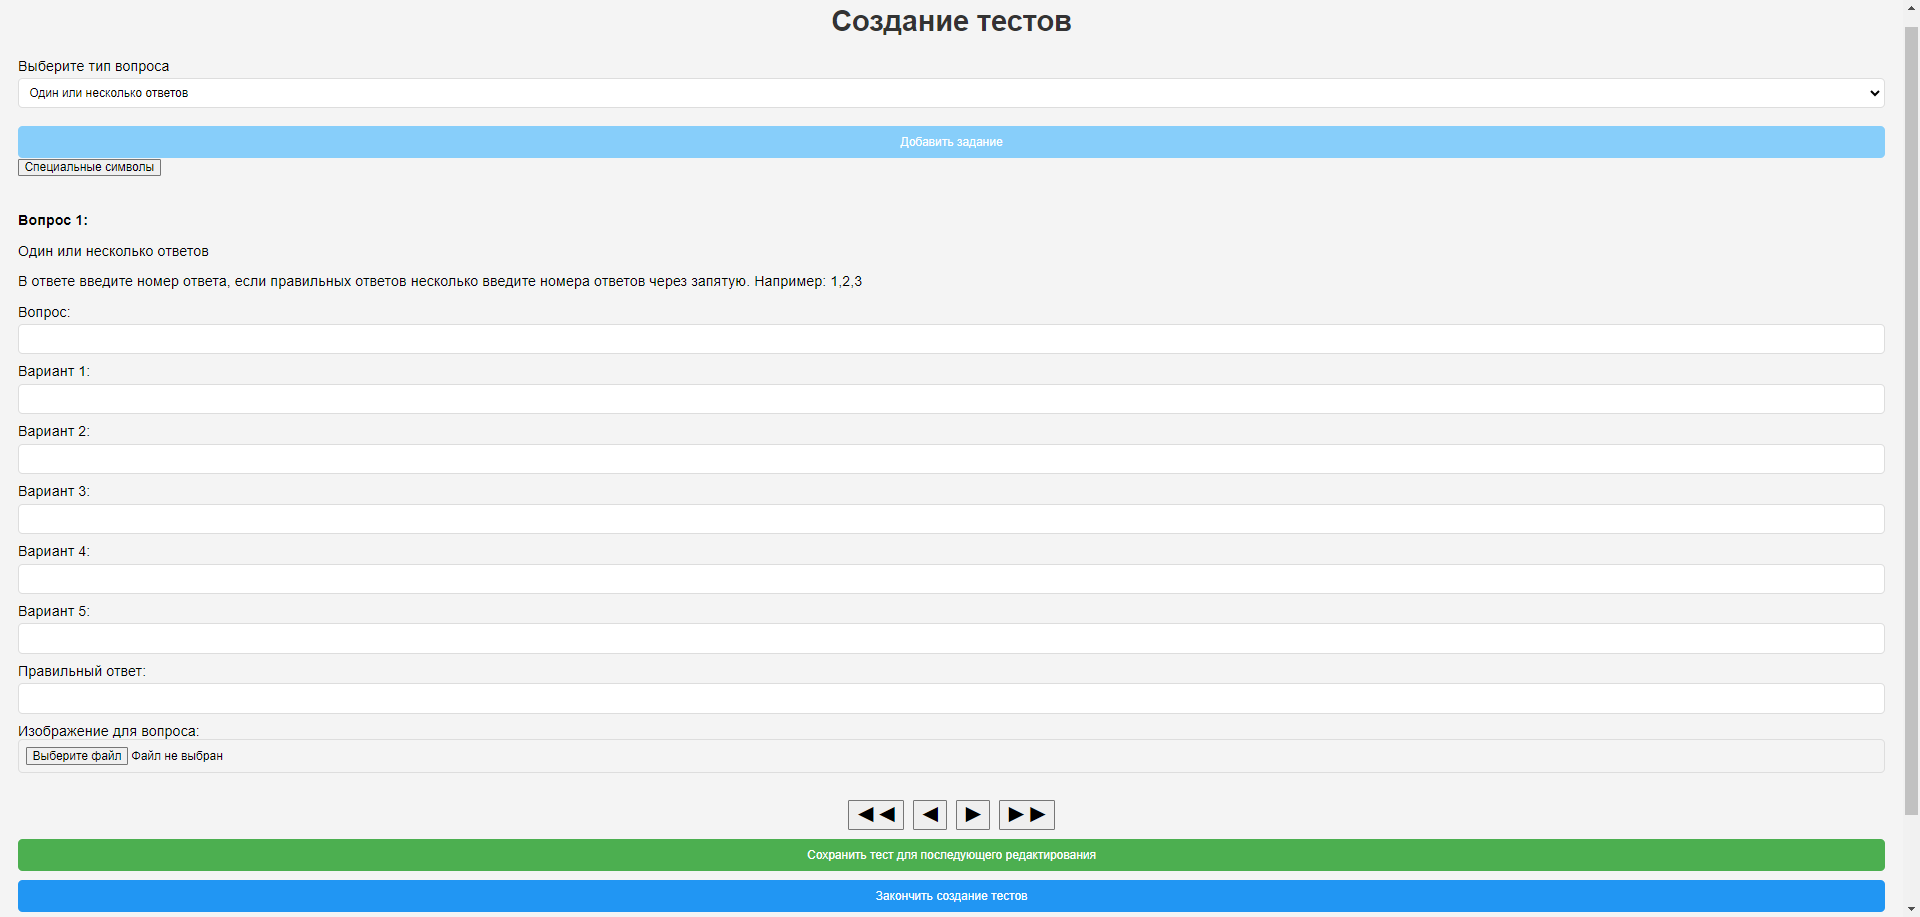Click into the Вариант 1 field

[x=951, y=399]
